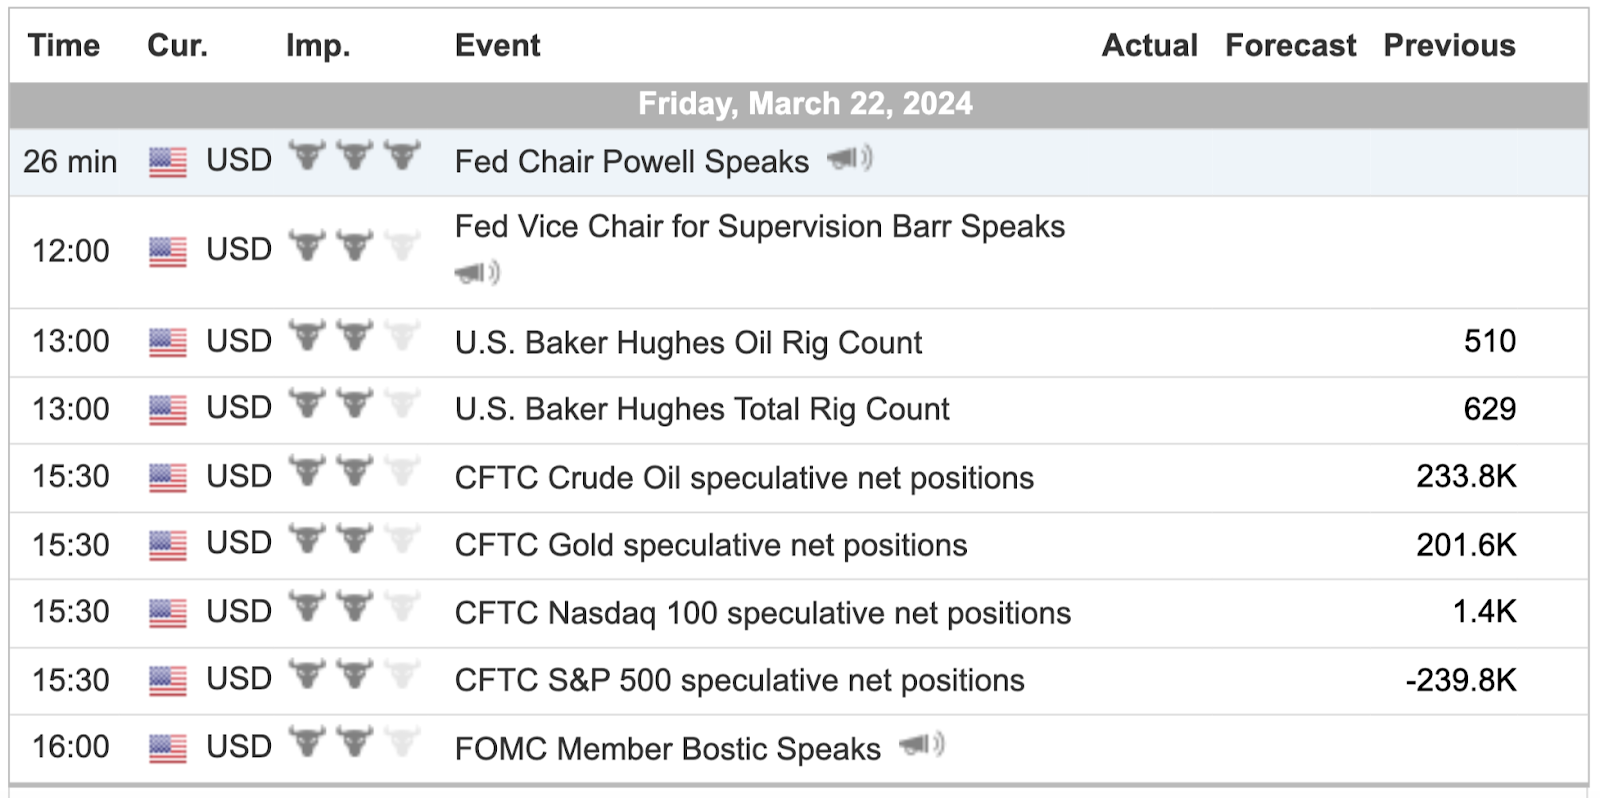The image size is (1600, 798).
Task: Click the Previous column header
Action: click(1449, 46)
